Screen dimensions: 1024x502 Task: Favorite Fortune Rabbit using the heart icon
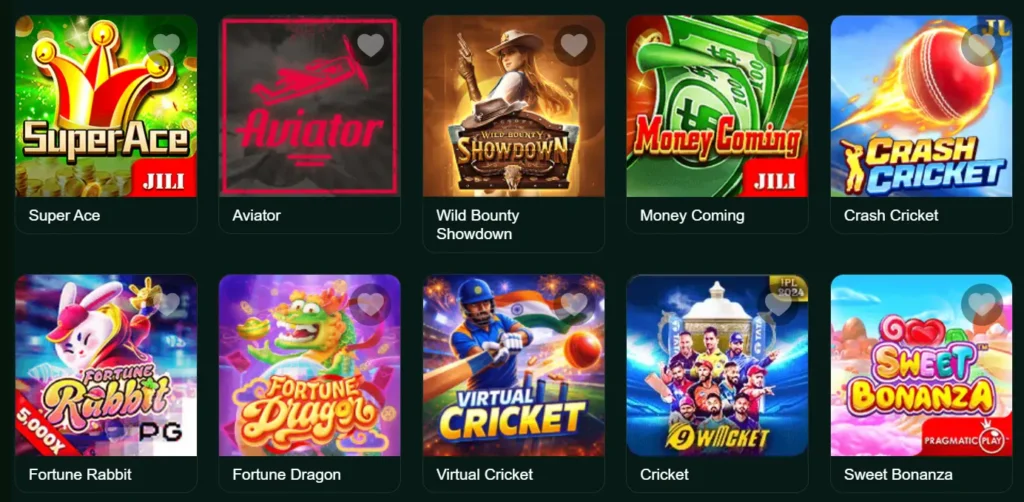pos(167,304)
